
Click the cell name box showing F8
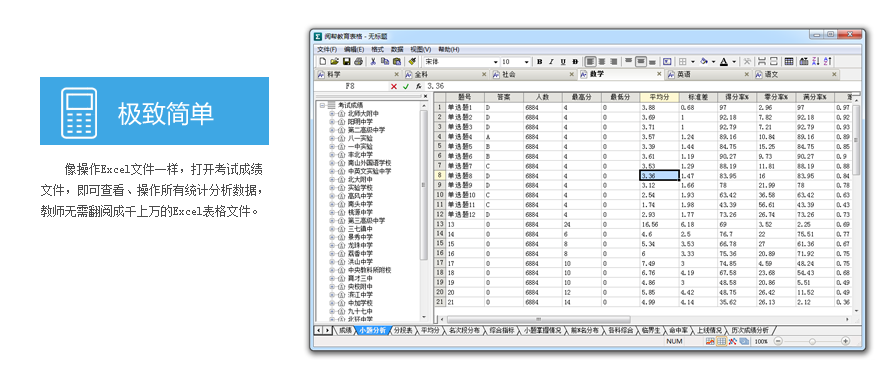click(351, 86)
